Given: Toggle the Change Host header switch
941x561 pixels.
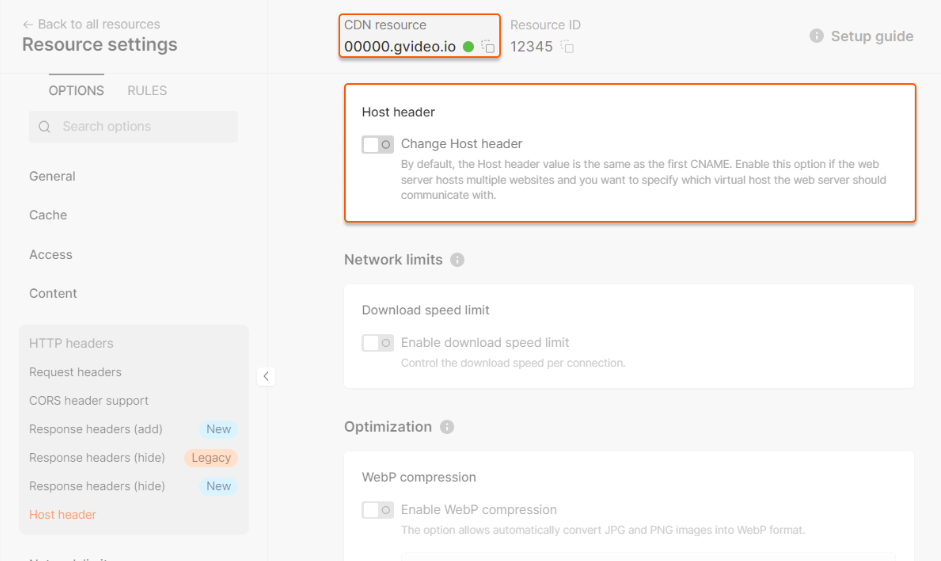Looking at the screenshot, I should (x=377, y=145).
